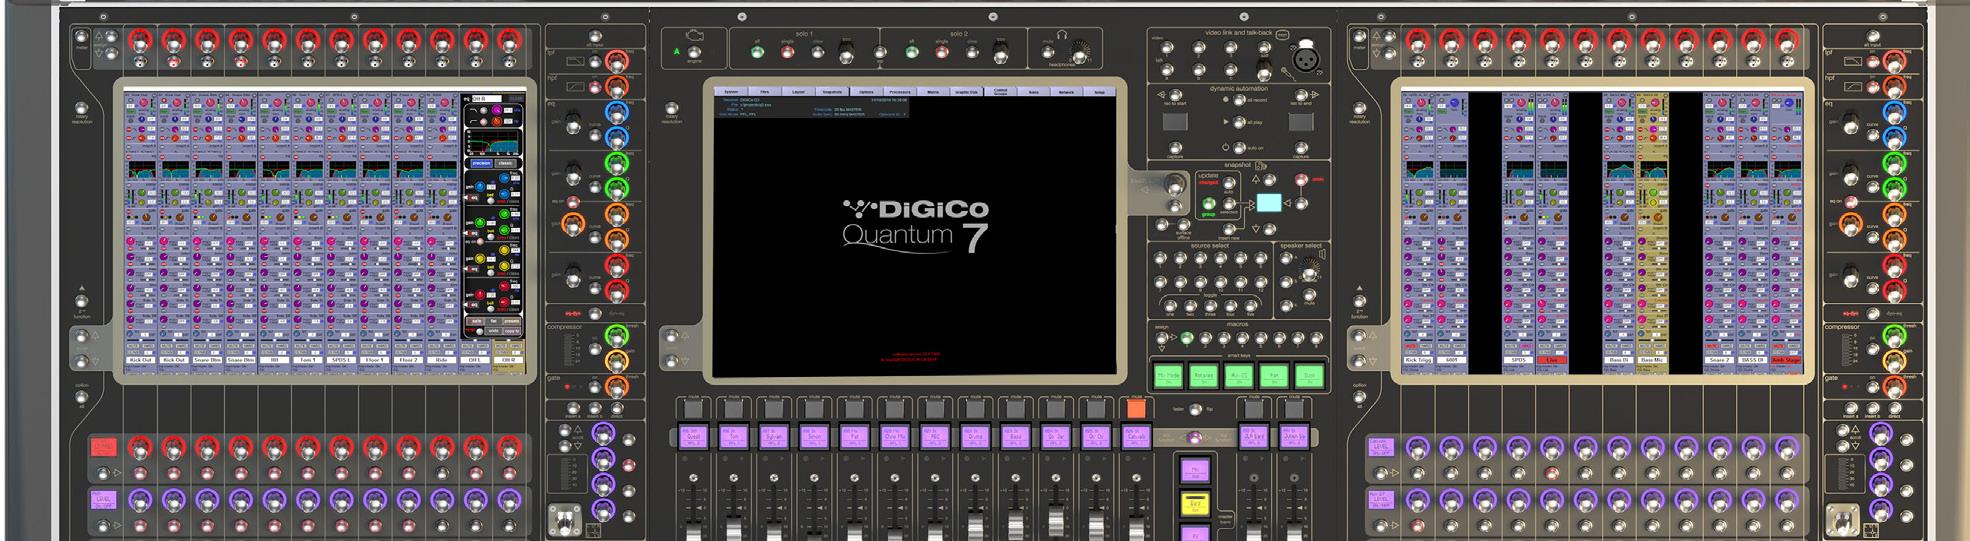Toggle solo 1 single (red lit) button

pyautogui.click(x=787, y=52)
